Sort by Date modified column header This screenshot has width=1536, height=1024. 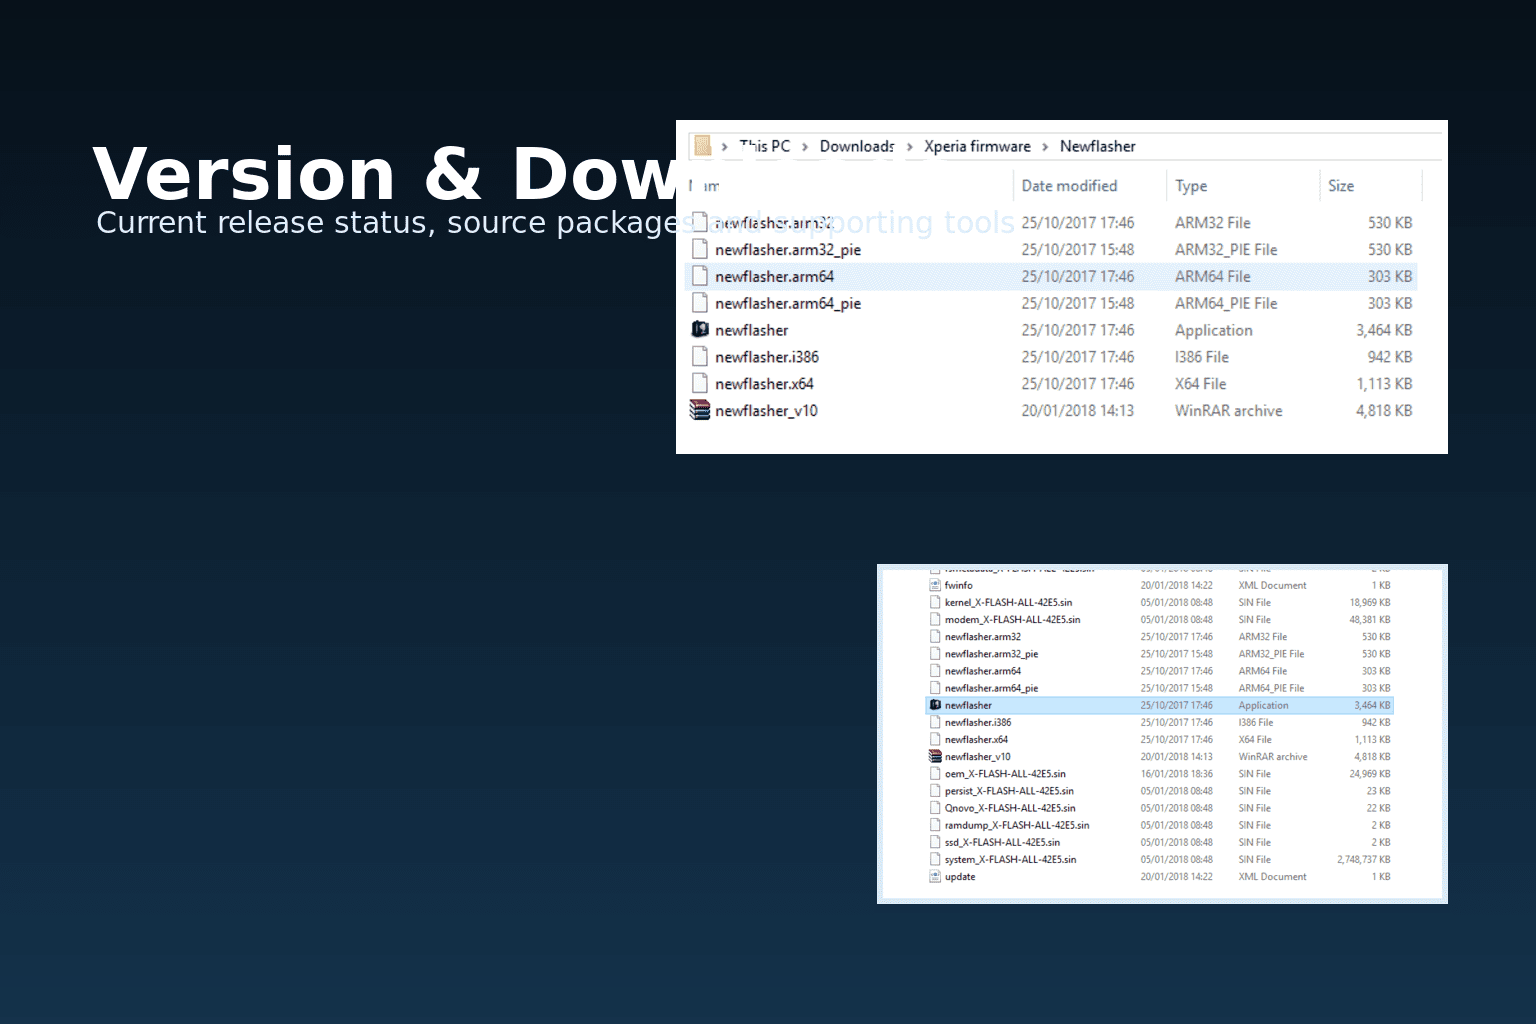tap(1069, 186)
